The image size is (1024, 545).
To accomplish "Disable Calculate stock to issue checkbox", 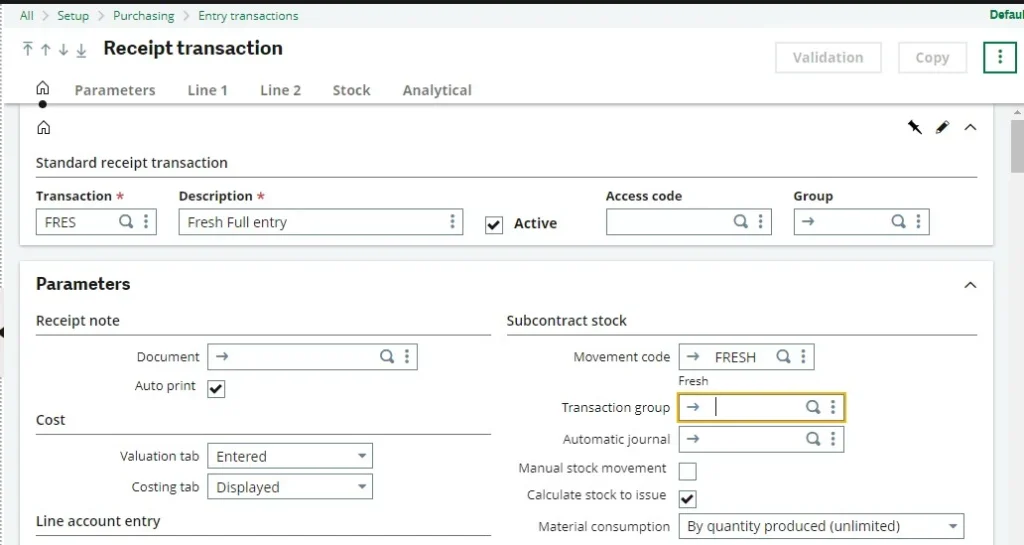I will tap(688, 499).
